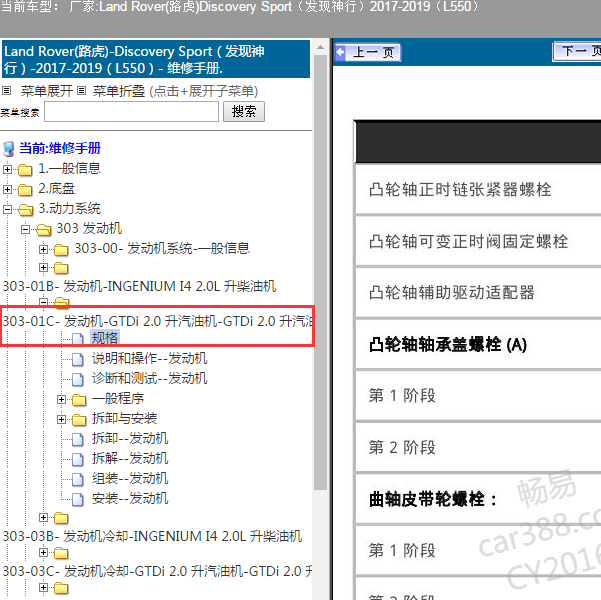Click the 凸轮轴正时链张紧器螺栓 table row

coord(478,189)
